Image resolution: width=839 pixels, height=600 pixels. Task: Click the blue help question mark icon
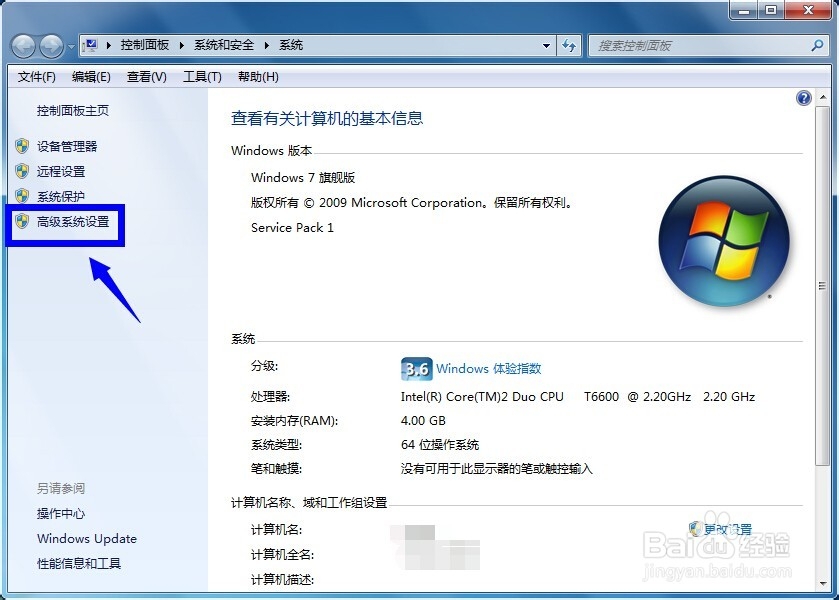[804, 98]
